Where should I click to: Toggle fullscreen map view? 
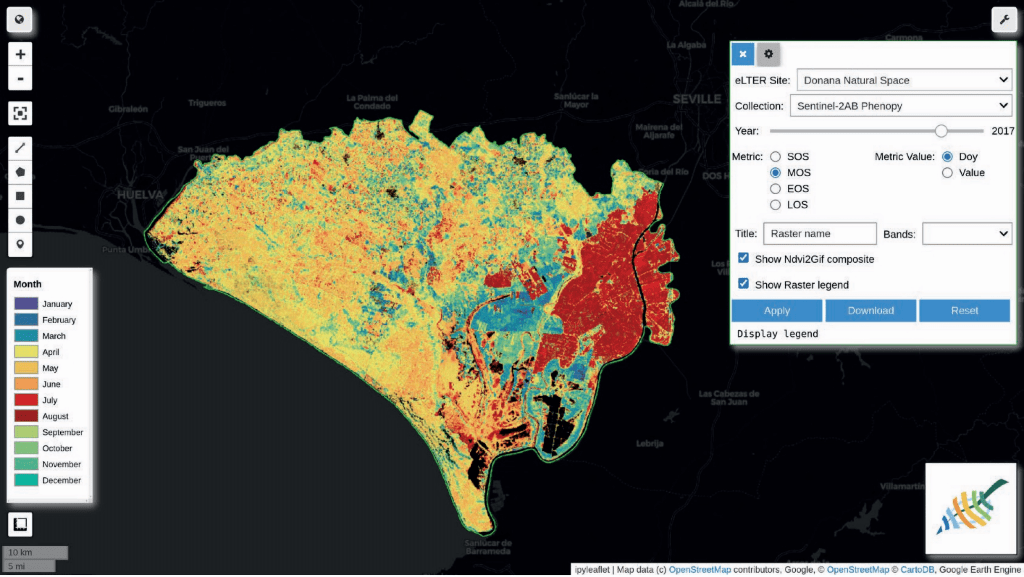click(x=20, y=114)
